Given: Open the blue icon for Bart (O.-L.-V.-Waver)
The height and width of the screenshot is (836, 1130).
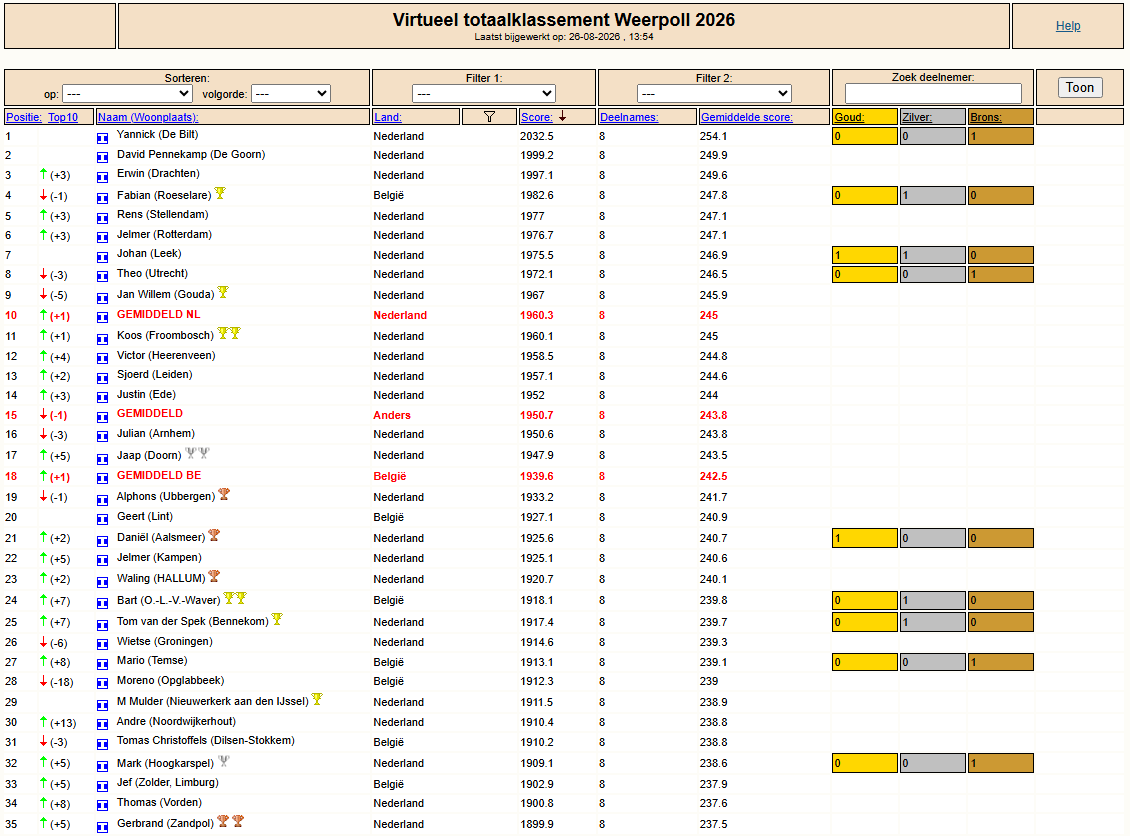Looking at the screenshot, I should pyautogui.click(x=102, y=602).
